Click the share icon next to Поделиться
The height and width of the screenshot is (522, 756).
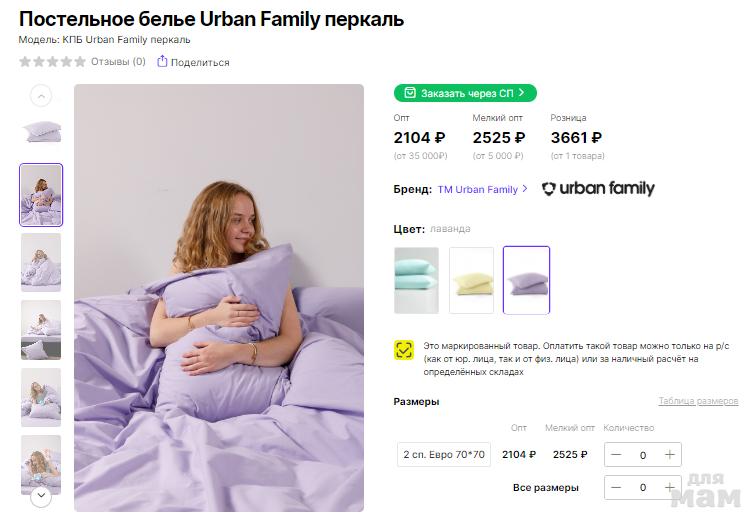click(162, 62)
